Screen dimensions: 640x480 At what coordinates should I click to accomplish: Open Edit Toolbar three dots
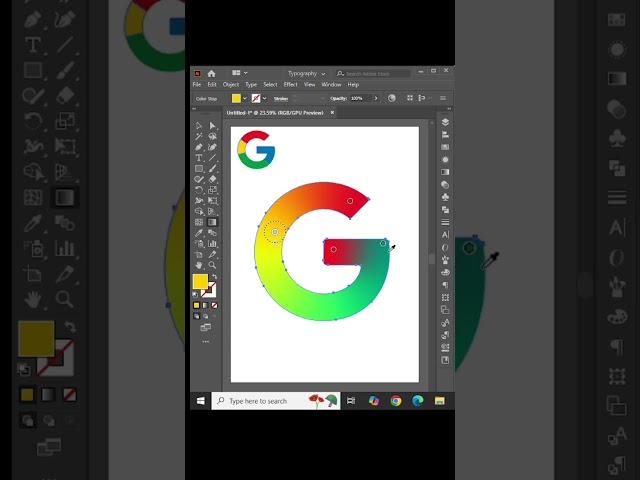pos(206,342)
